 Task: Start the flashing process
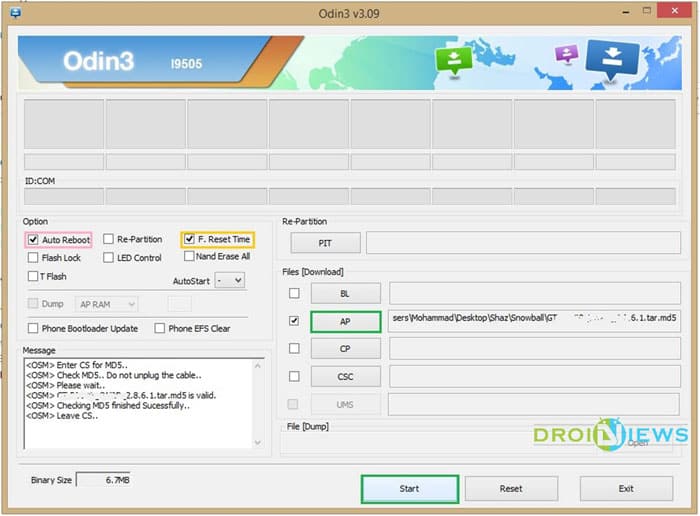(x=410, y=489)
